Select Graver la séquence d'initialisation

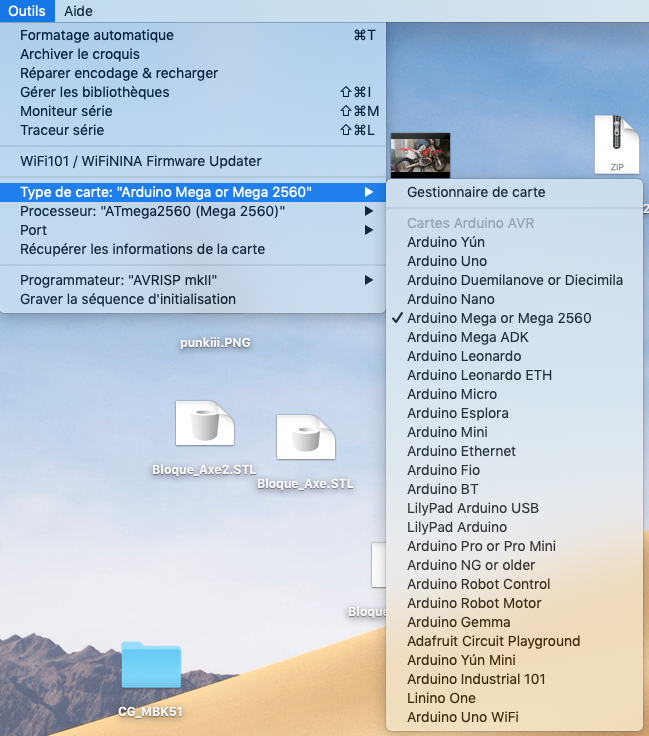193,299
